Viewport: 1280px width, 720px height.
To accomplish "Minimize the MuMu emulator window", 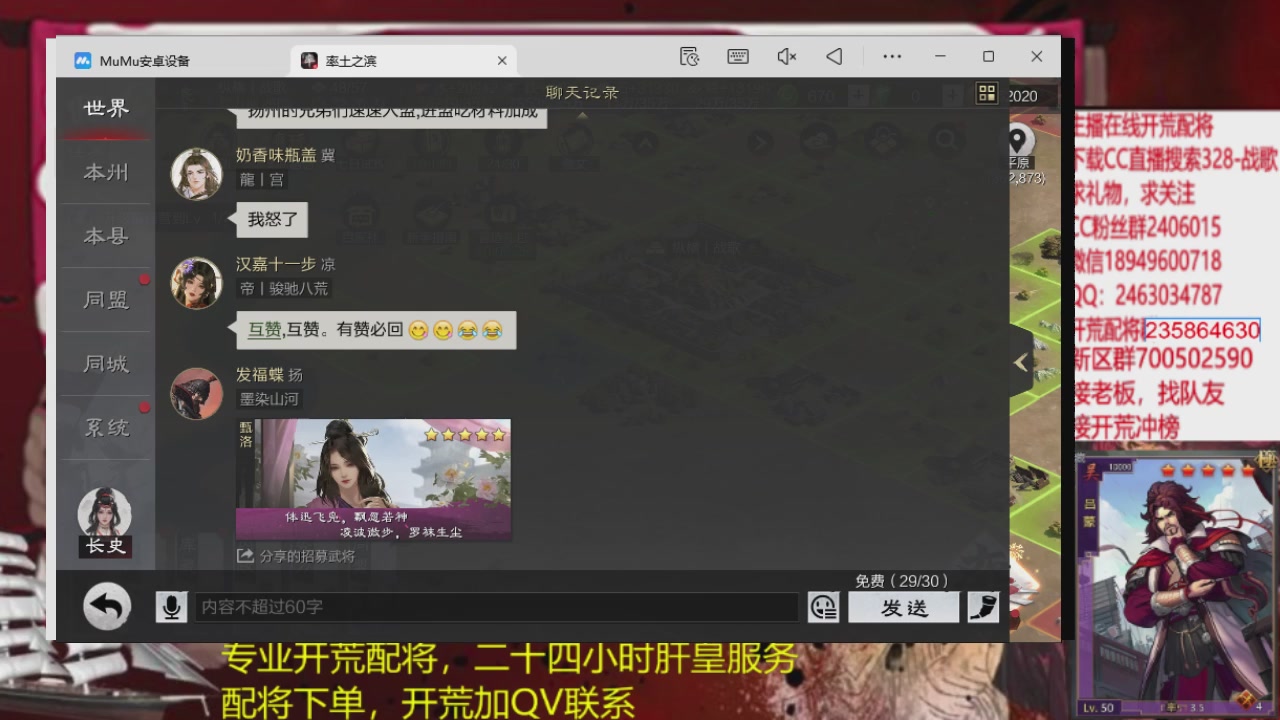I will click(x=940, y=57).
